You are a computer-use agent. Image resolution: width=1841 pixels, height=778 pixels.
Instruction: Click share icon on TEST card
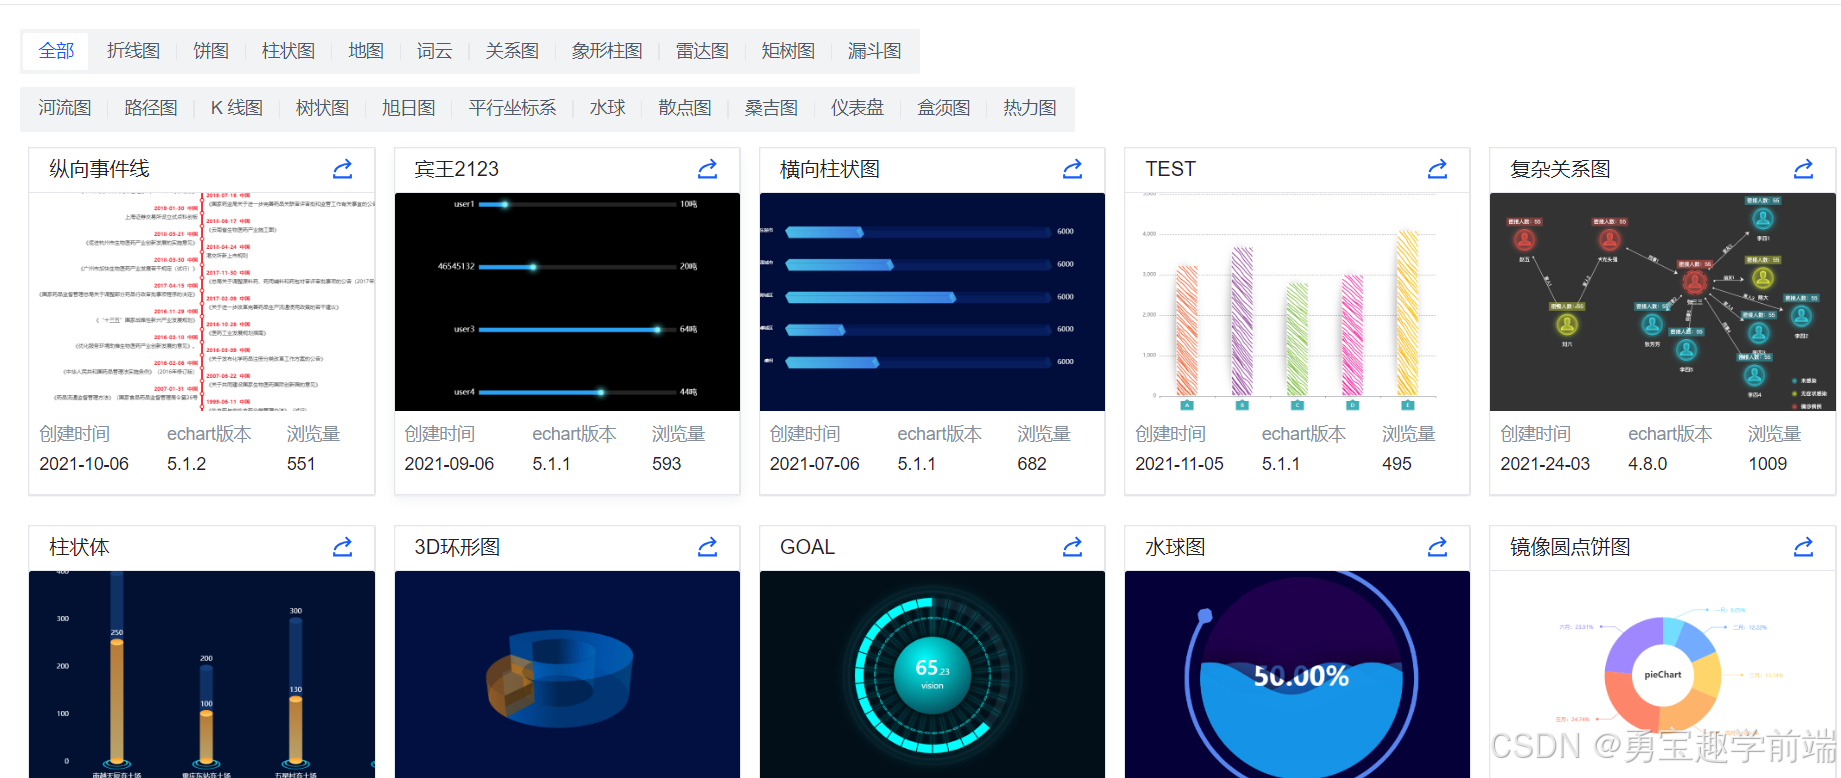point(1437,169)
